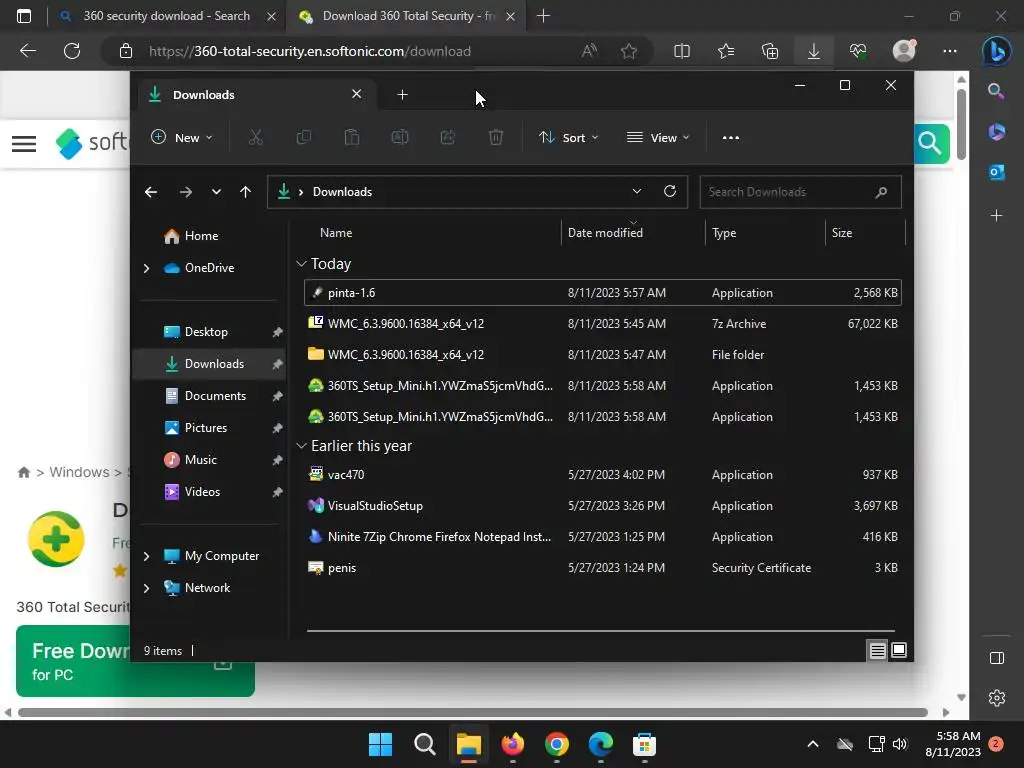The image size is (1024, 768).
Task: Expand My Computer tree node
Action: tap(146, 556)
